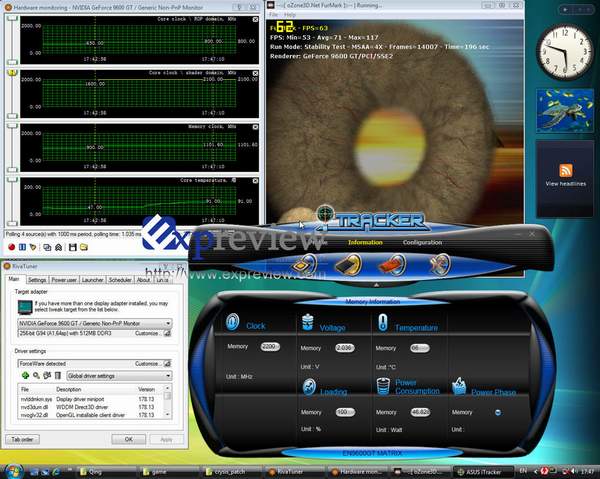
Task: Open the Information tab in iTracker
Action: (x=365, y=242)
